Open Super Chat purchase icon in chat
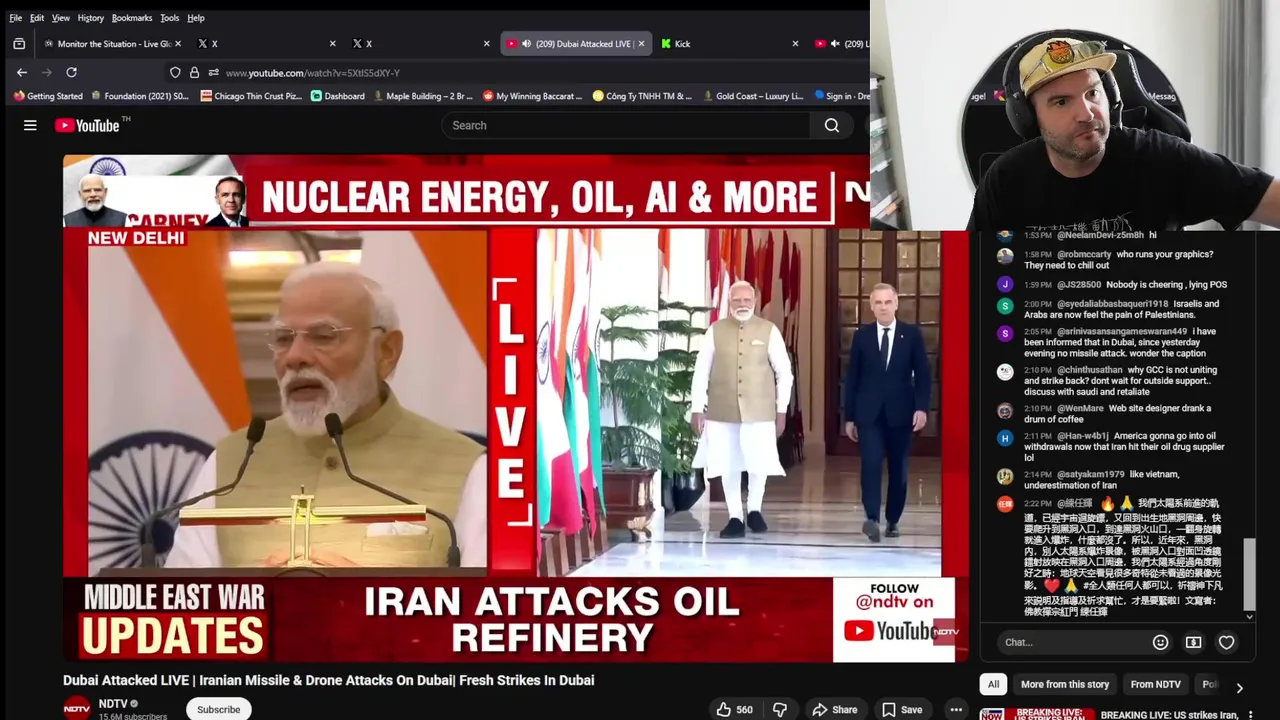 1193,642
